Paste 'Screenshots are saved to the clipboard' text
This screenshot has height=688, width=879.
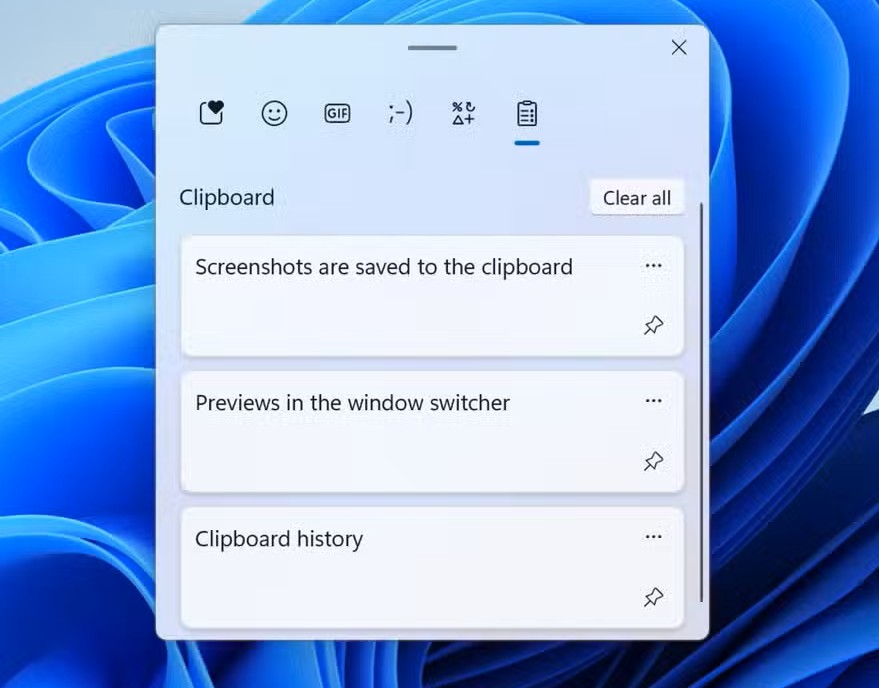pos(384,267)
